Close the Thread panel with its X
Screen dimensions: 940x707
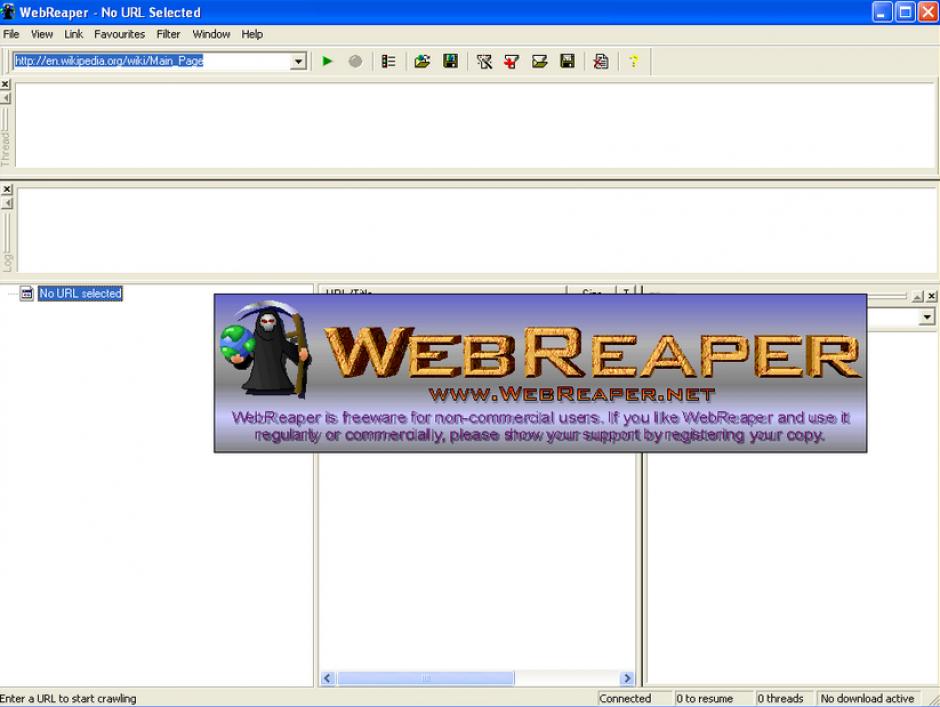(x=5, y=85)
